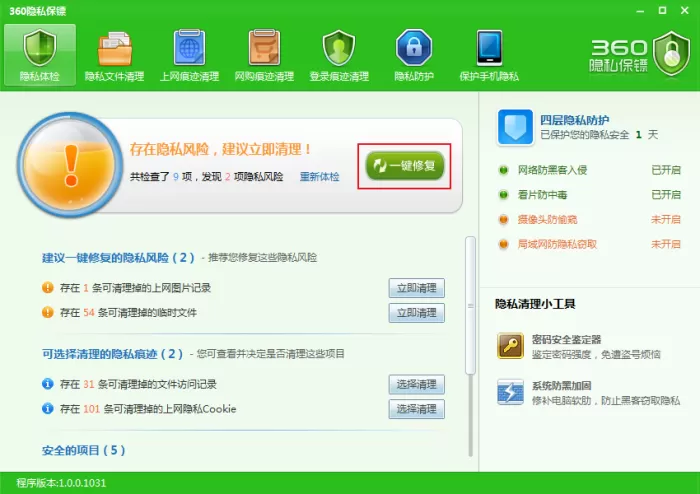Open the 隐私文件清理 folder icon tab
700x494 pixels.
(x=114, y=55)
